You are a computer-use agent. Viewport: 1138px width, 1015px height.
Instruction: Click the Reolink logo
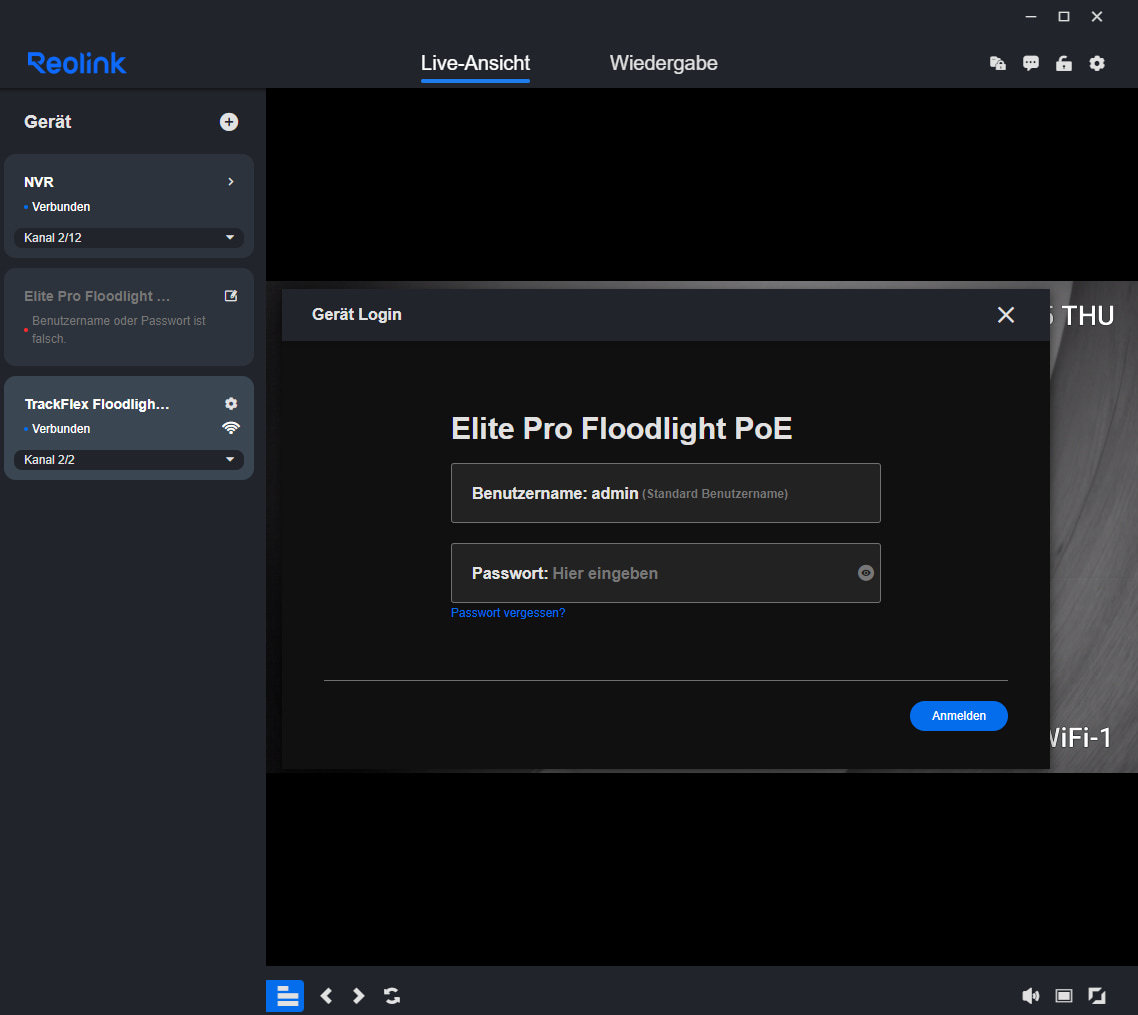[x=77, y=63]
